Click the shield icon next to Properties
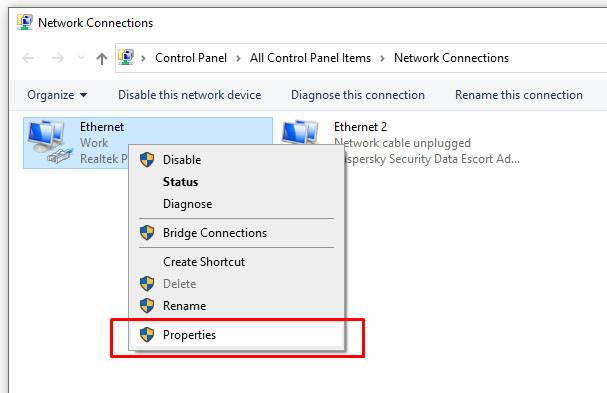The image size is (607, 393). [147, 335]
